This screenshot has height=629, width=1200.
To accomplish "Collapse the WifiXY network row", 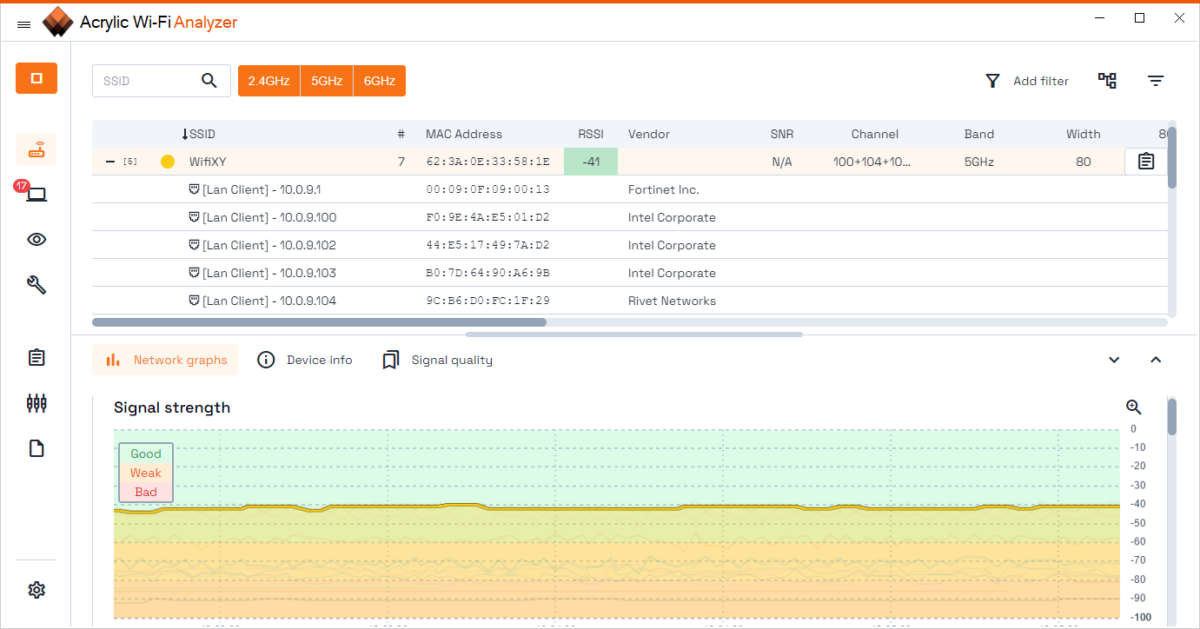I will pyautogui.click(x=109, y=162).
